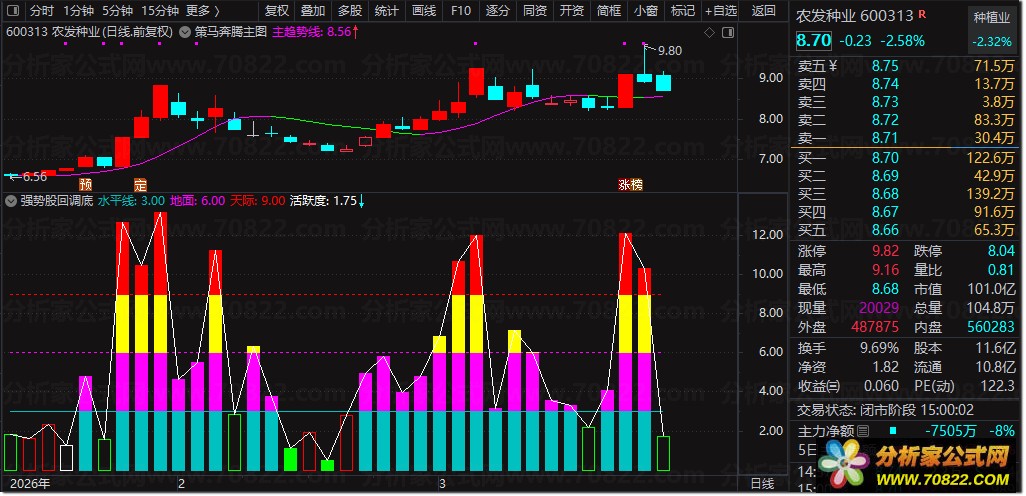Click the 卖二 price 8.72
The image size is (1026, 496).
pos(885,120)
